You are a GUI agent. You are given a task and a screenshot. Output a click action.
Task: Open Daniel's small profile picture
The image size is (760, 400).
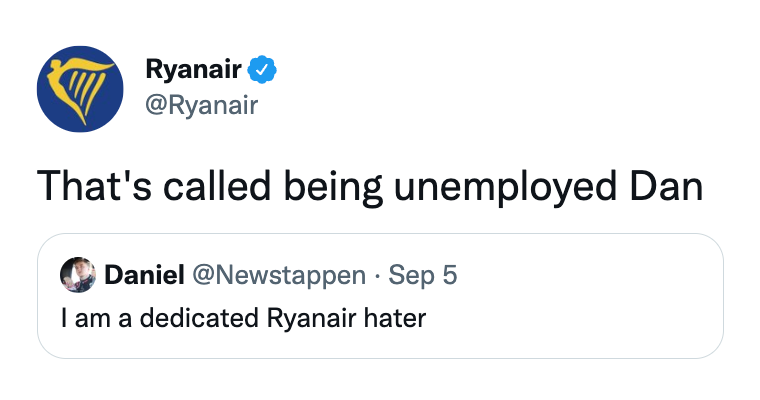click(78, 274)
